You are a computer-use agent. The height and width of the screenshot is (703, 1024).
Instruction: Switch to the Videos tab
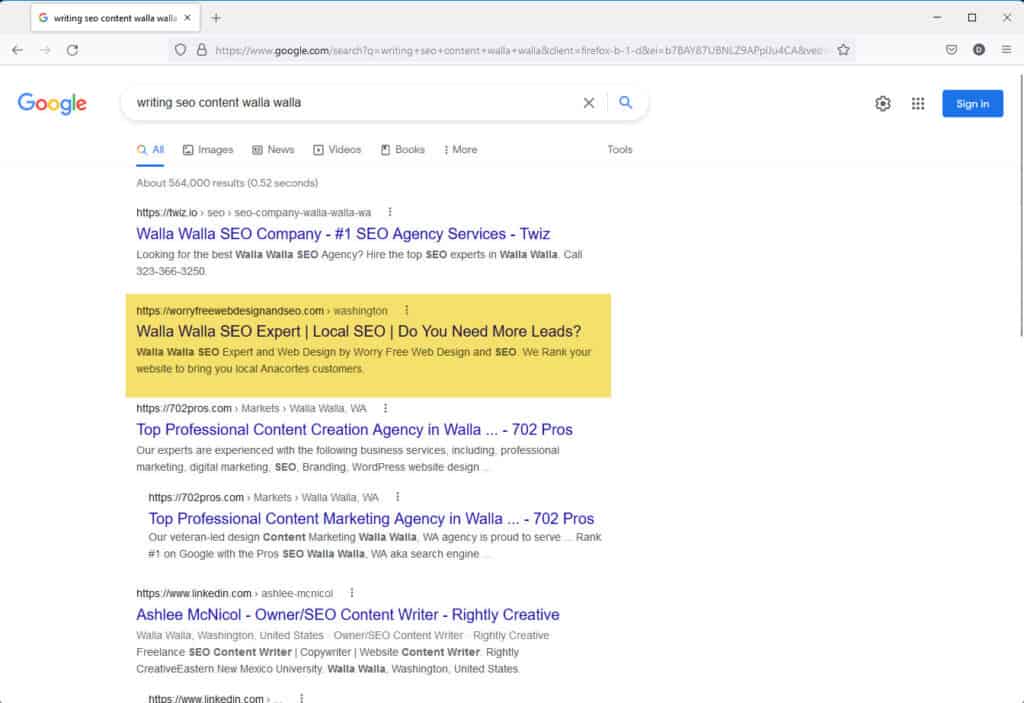click(337, 150)
